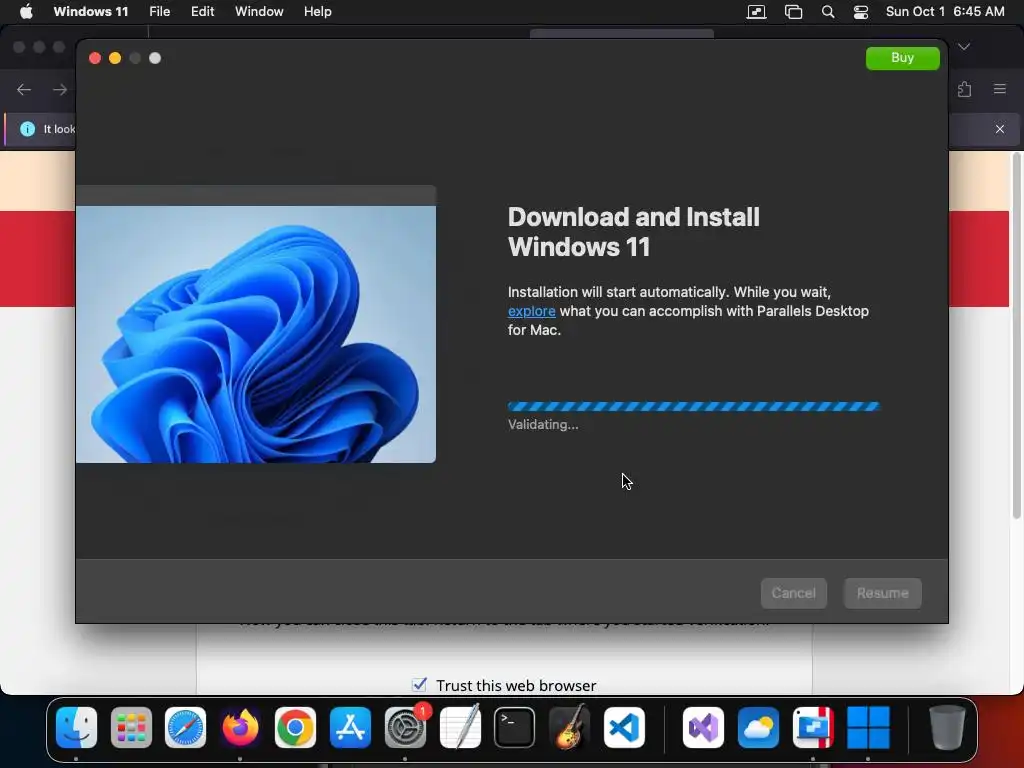Click the Resume button

click(882, 593)
